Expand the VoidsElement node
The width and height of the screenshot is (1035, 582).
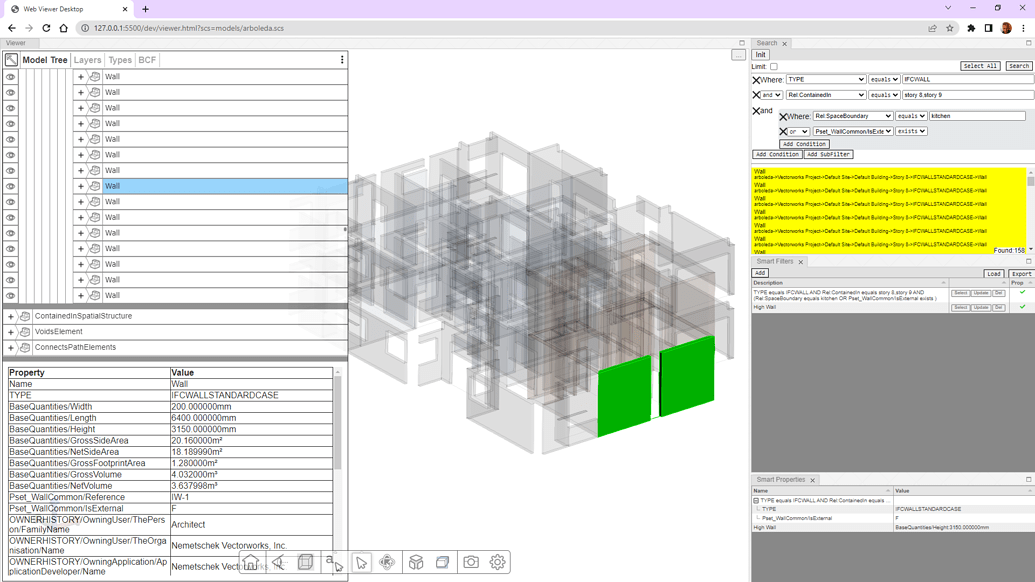pos(11,332)
